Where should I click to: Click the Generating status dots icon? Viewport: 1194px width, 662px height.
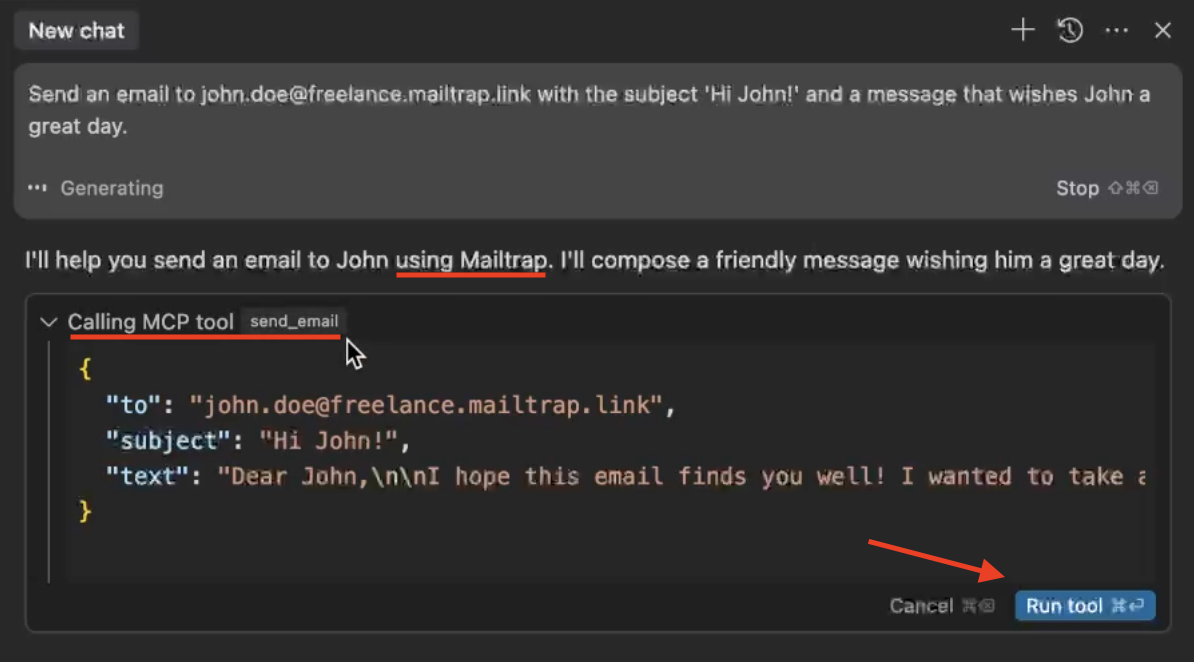click(38, 188)
